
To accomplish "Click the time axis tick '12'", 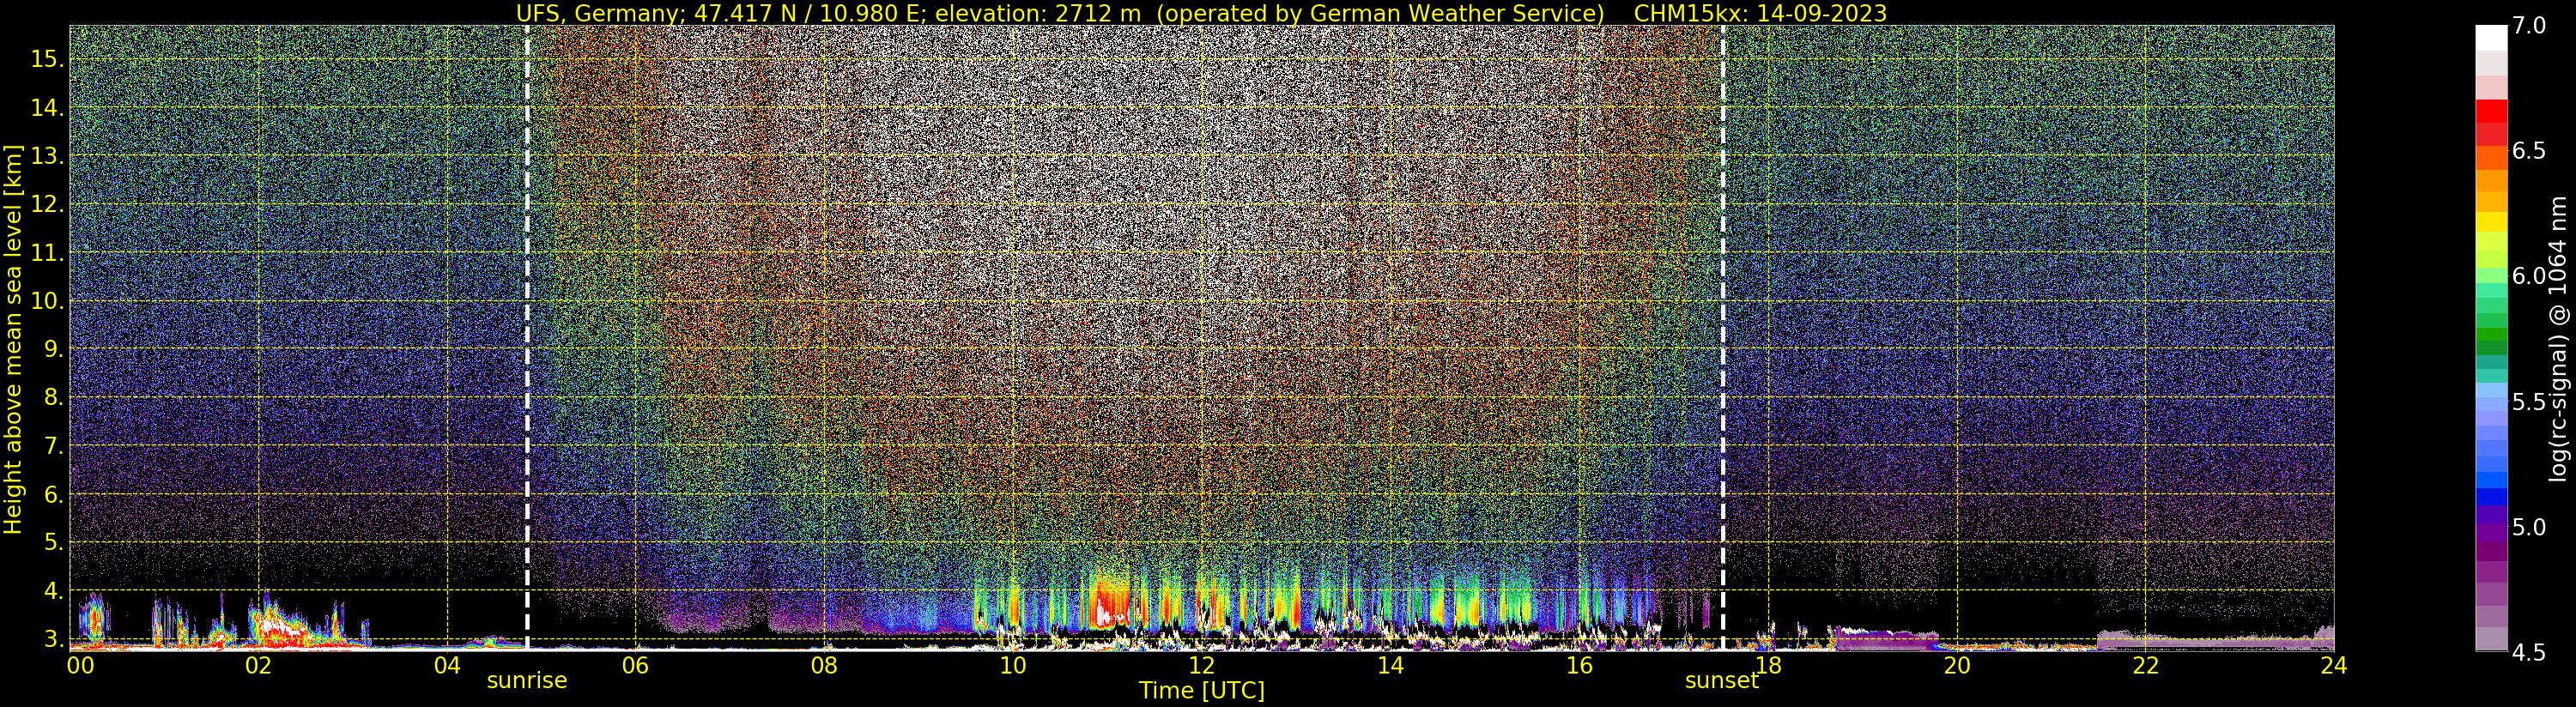I will pos(1202,665).
